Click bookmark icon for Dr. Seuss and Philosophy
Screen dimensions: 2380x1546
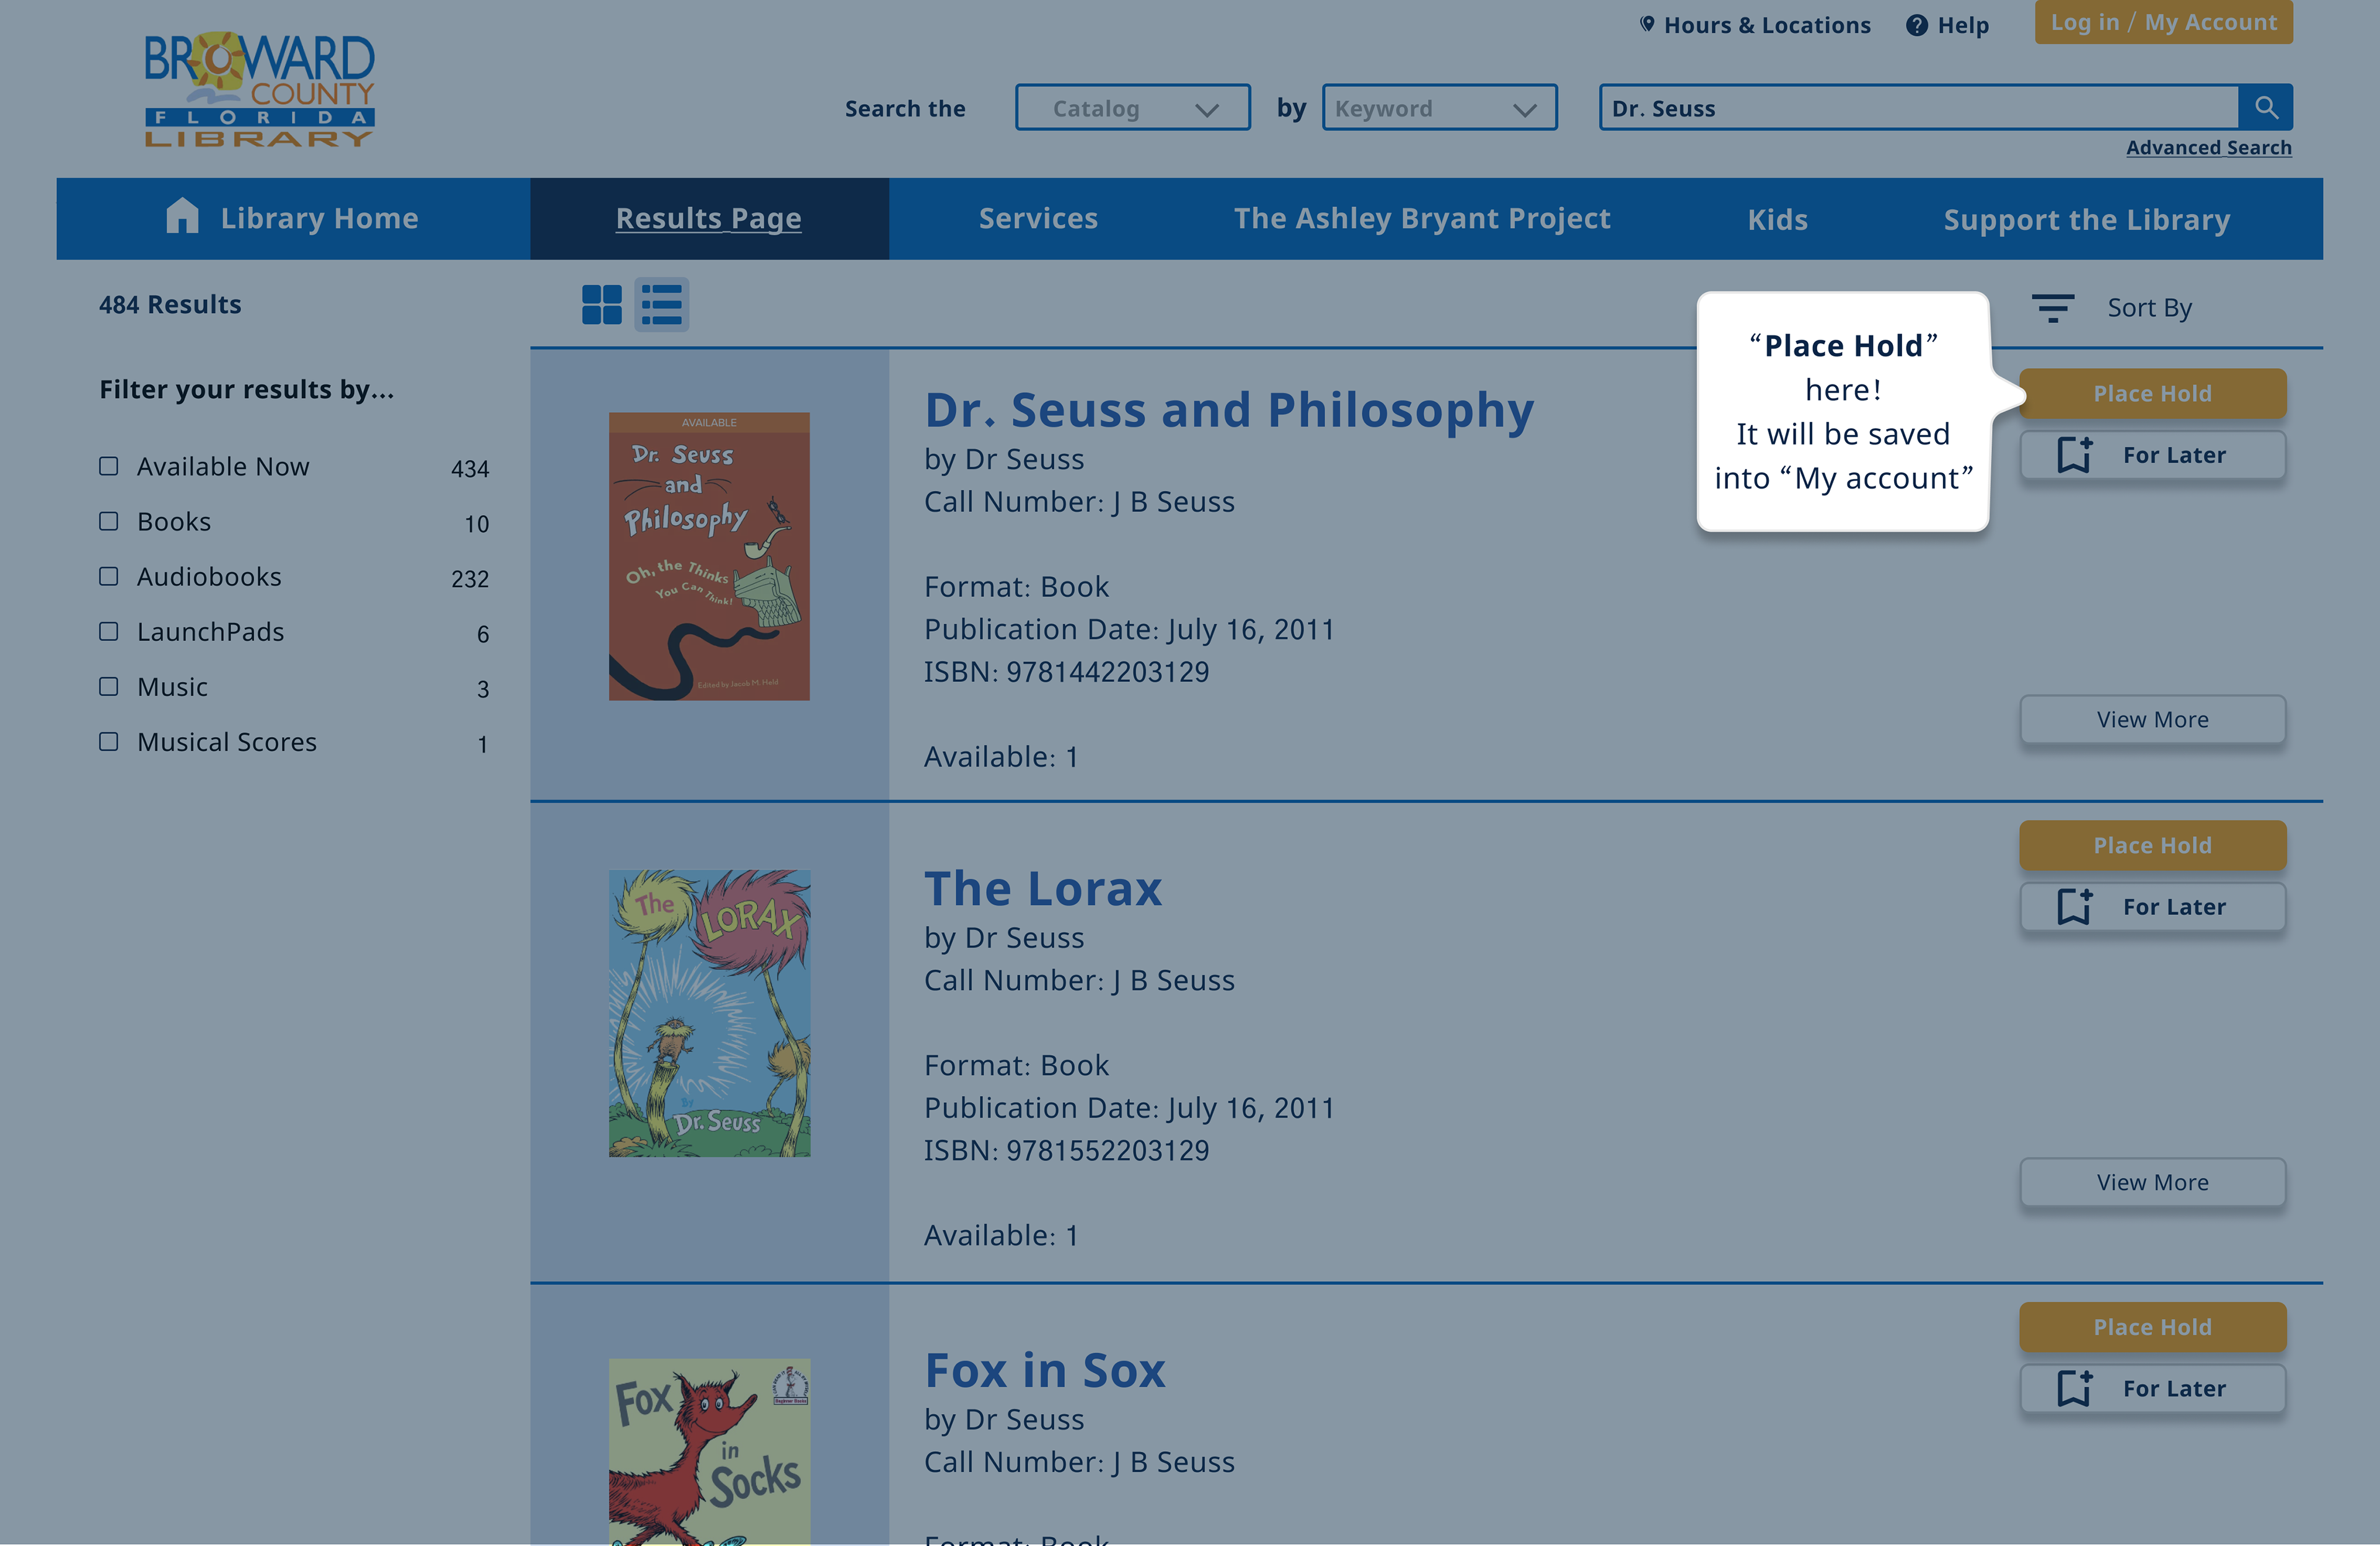(2075, 455)
